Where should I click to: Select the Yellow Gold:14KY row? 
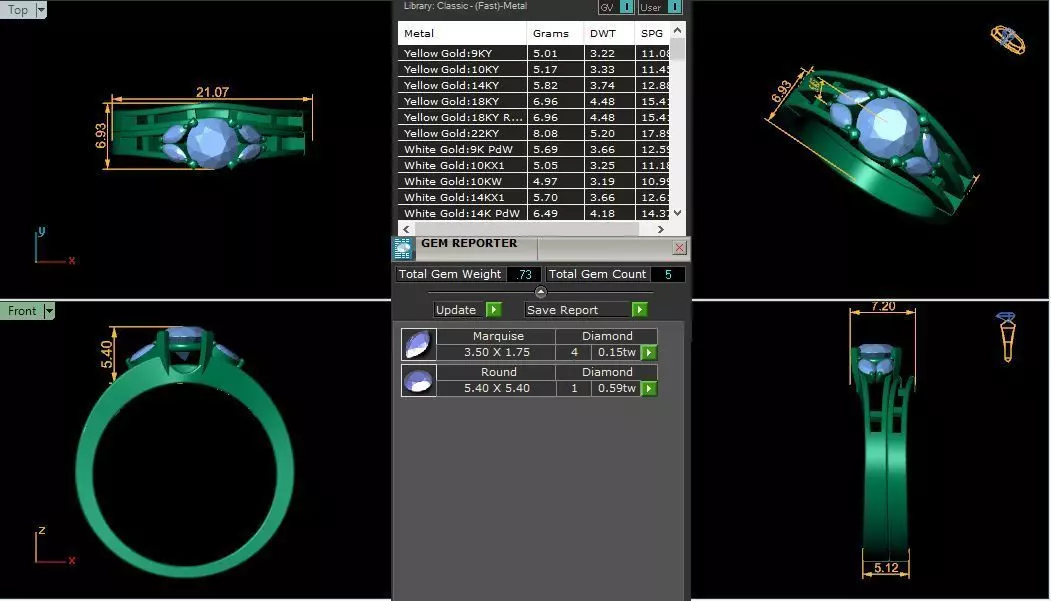pyautogui.click(x=534, y=85)
